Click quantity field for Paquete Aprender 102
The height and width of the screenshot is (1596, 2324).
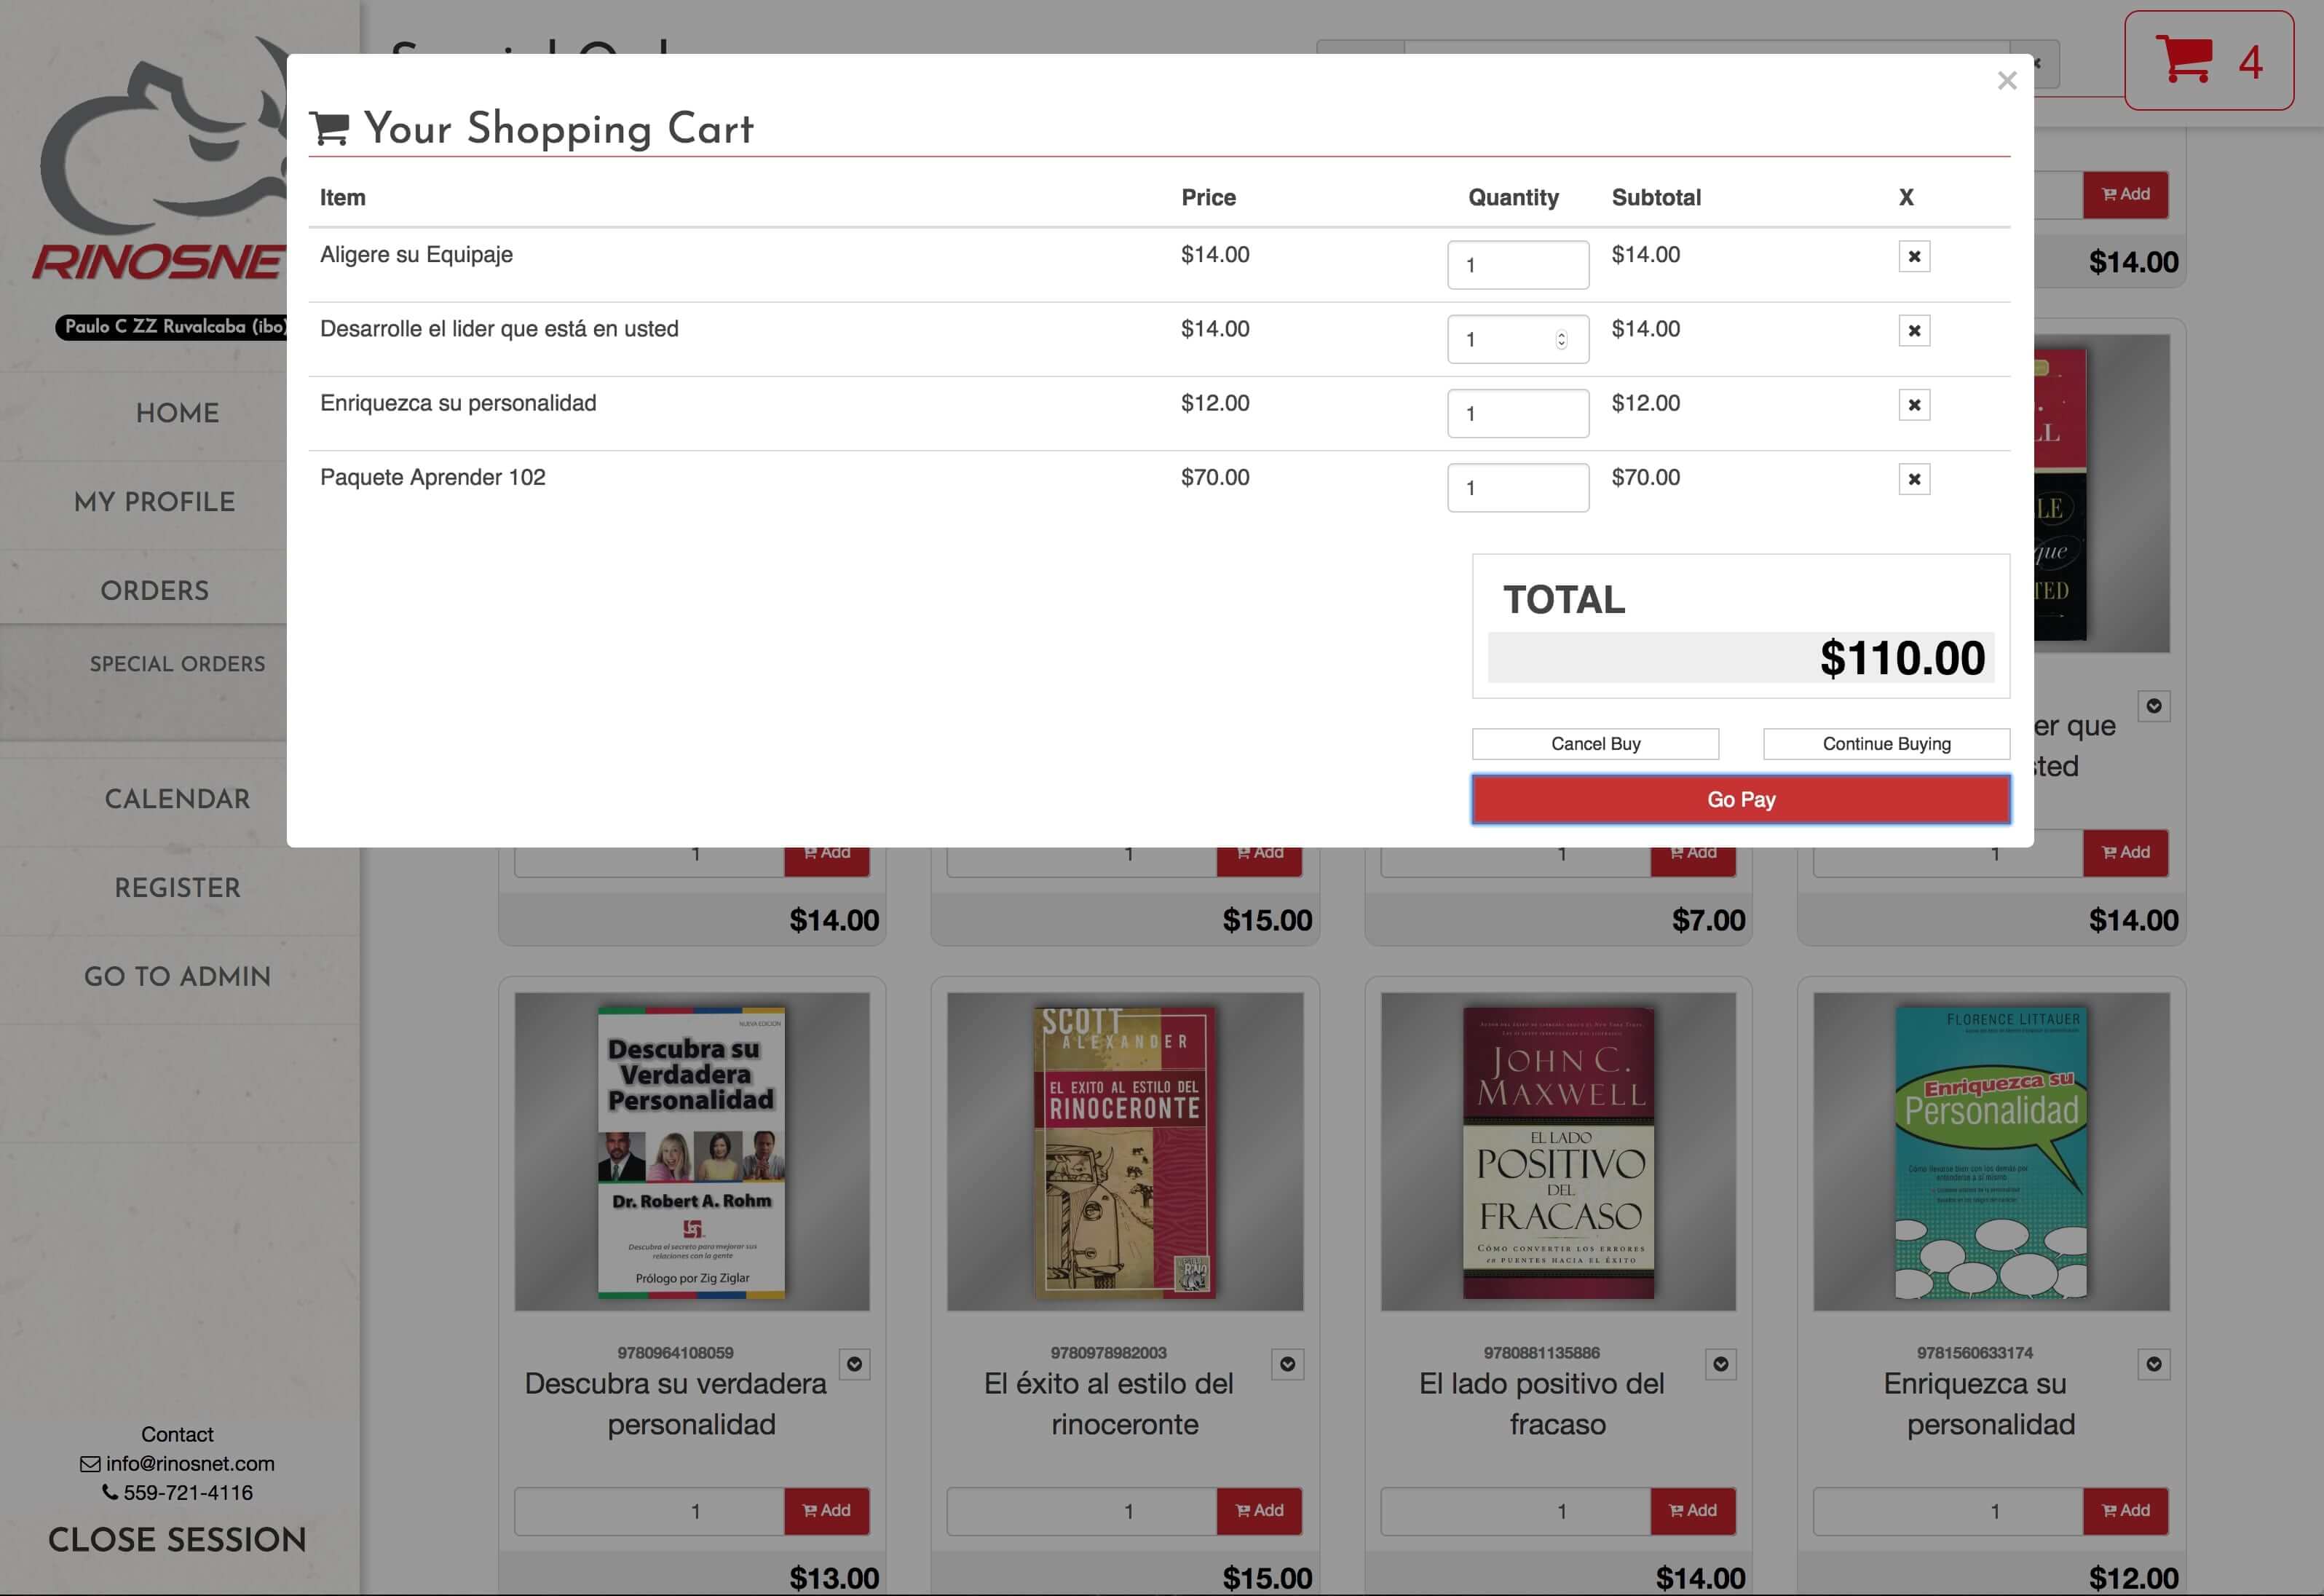[x=1518, y=488]
